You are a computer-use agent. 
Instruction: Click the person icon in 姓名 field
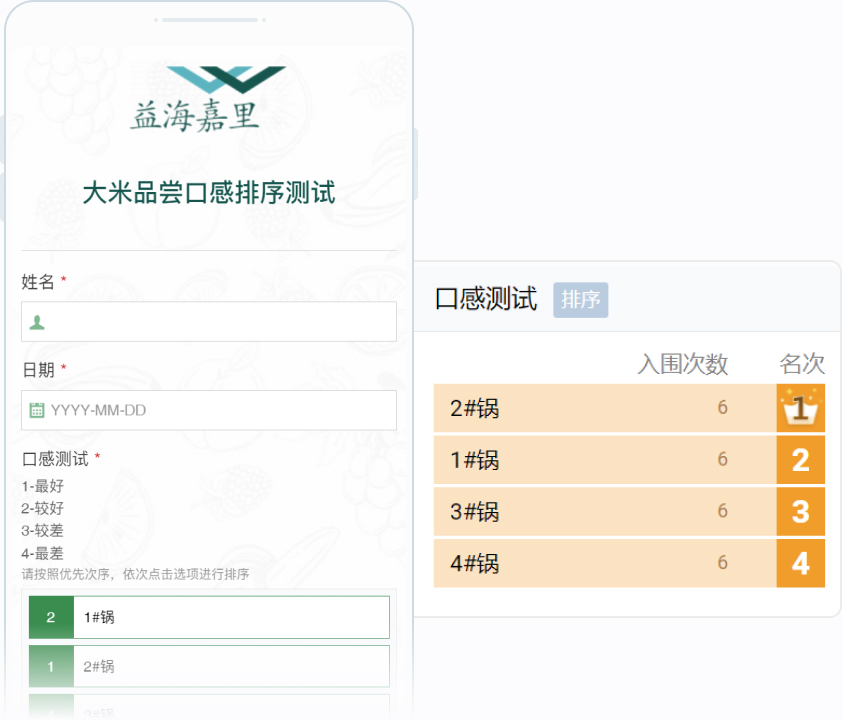(37, 322)
